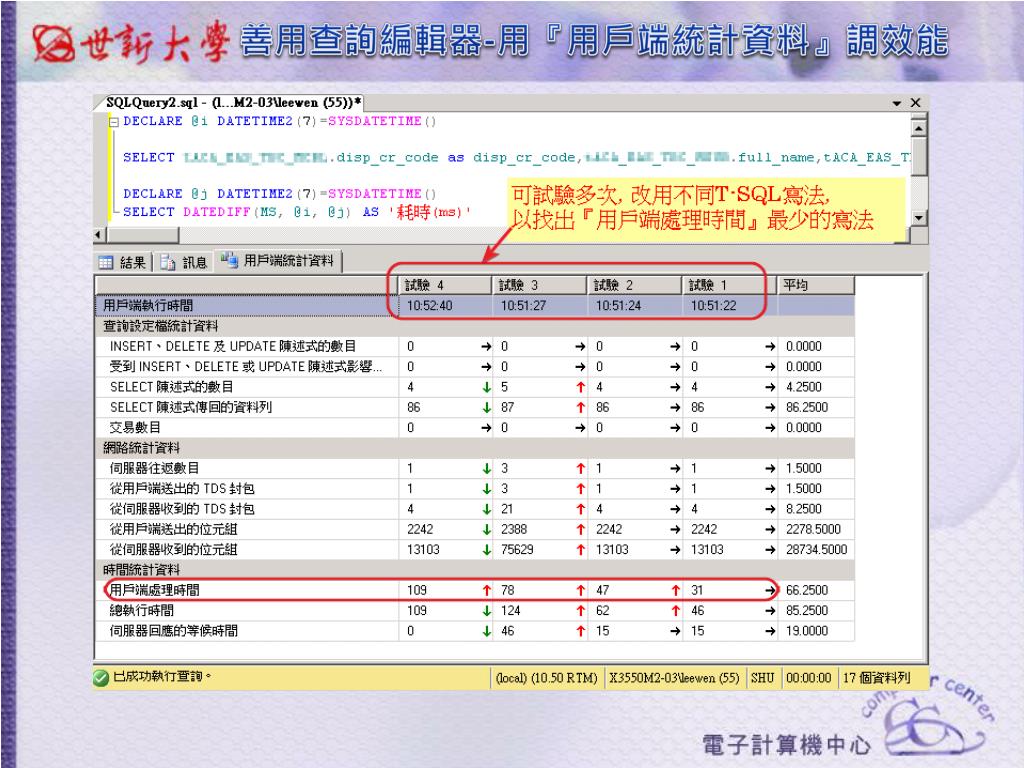Click the horizontal scrollbar left arrow
Image resolution: width=1024 pixels, height=768 pixels.
99,234
